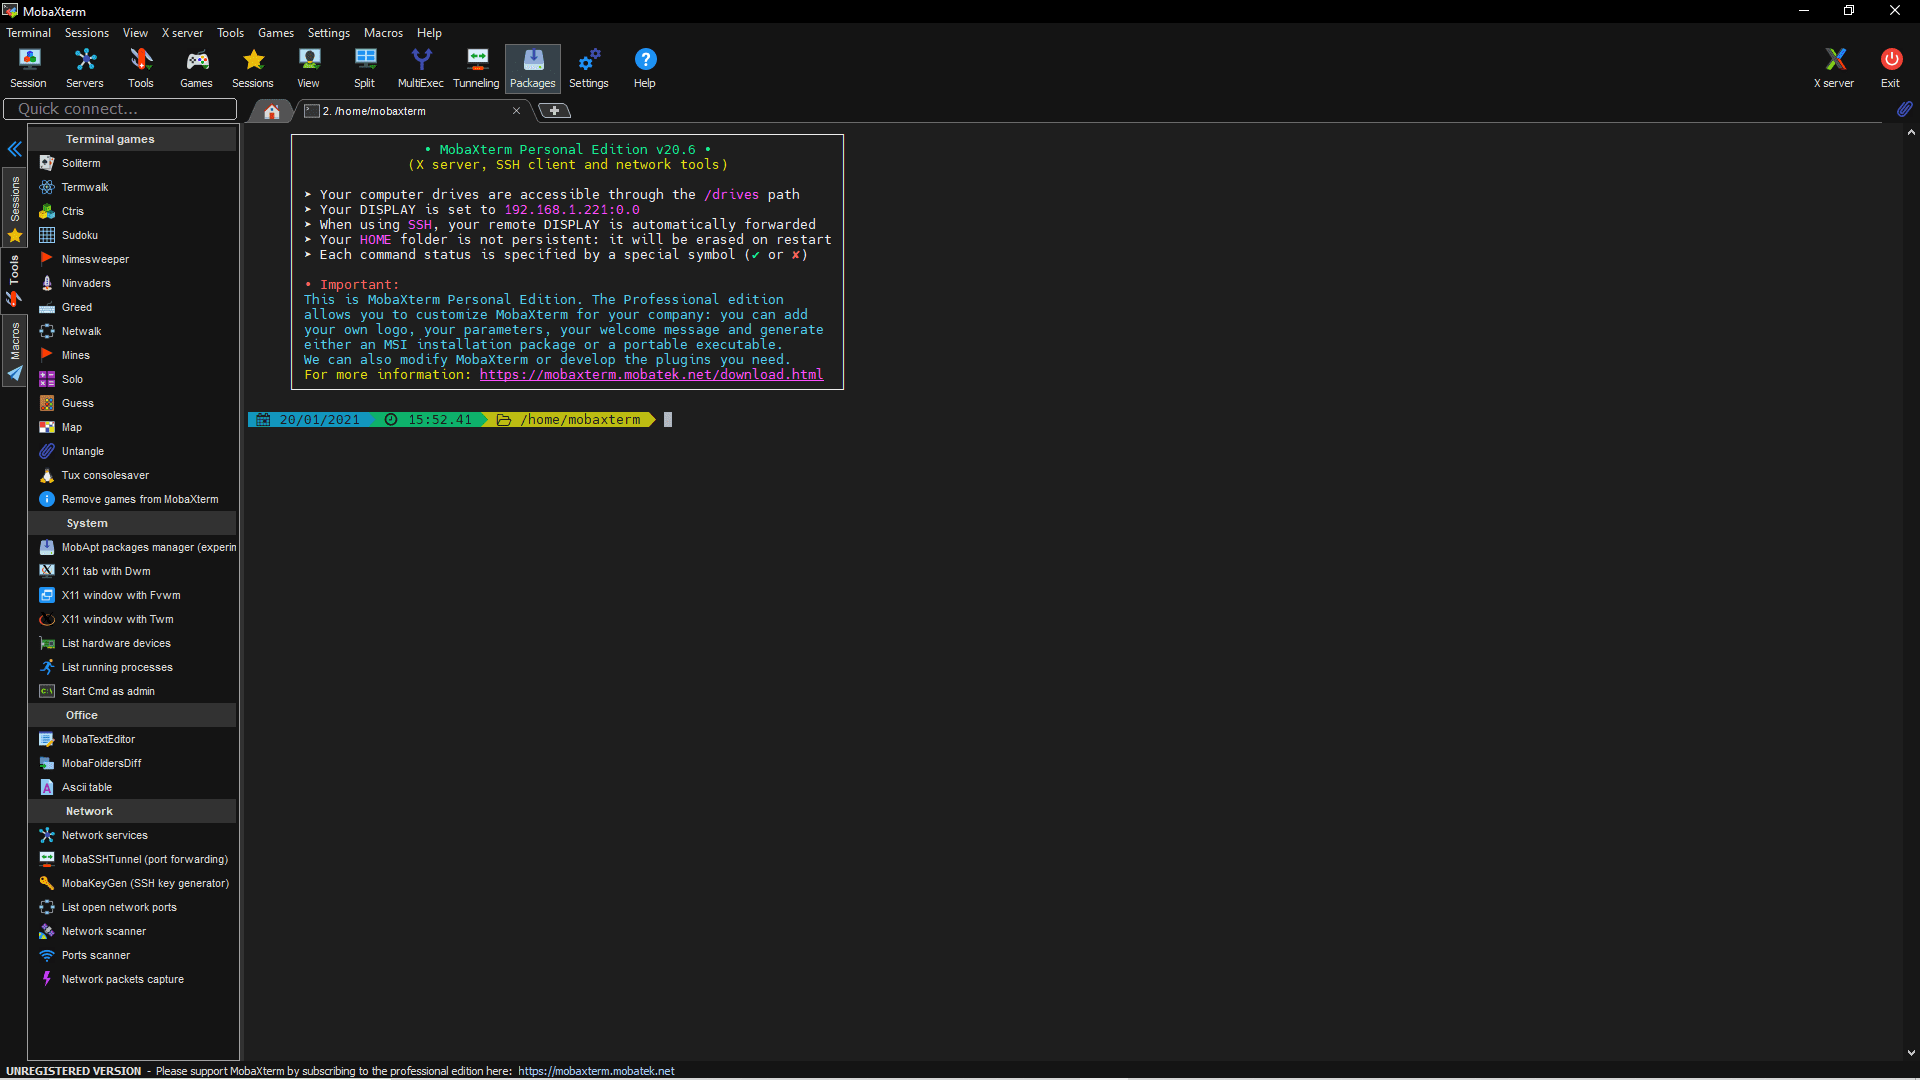Open the mobaxterm download.html link in terminal
Image resolution: width=1920 pixels, height=1080 pixels.
(651, 375)
